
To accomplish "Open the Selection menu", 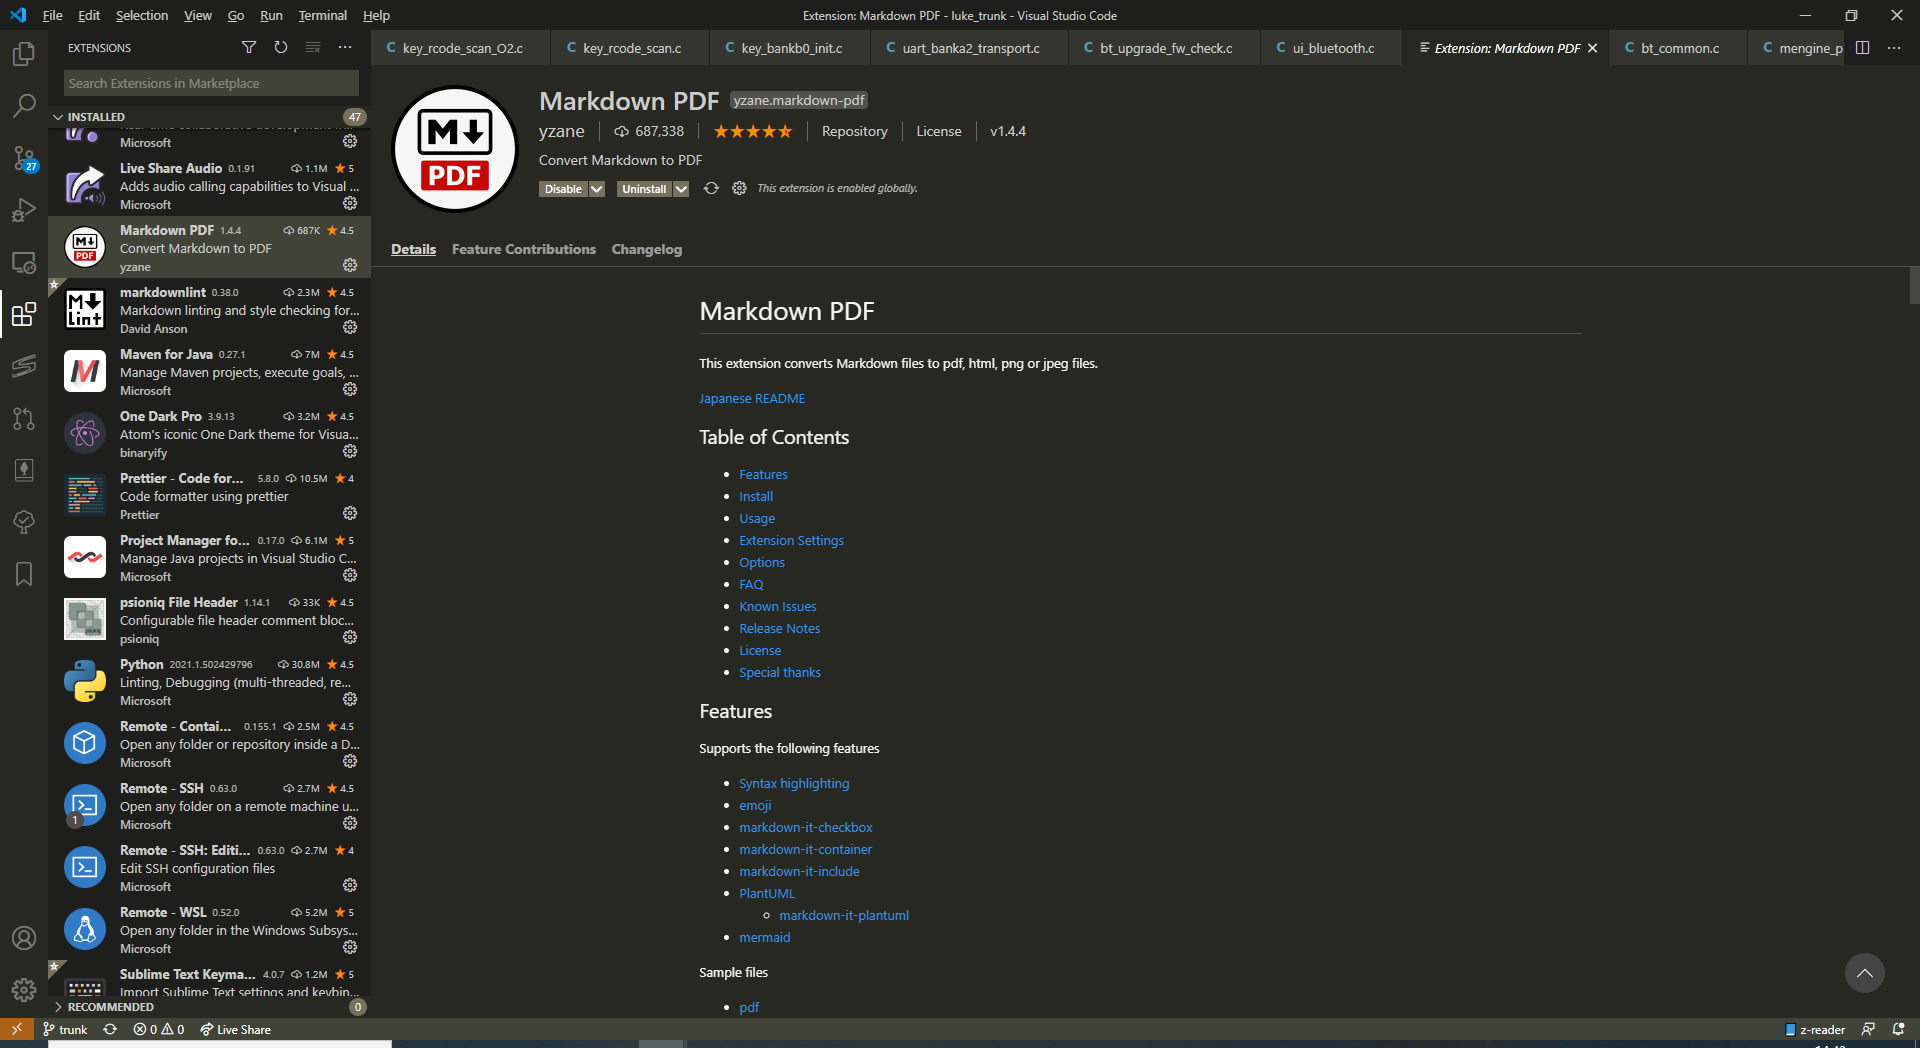I will pyautogui.click(x=142, y=15).
